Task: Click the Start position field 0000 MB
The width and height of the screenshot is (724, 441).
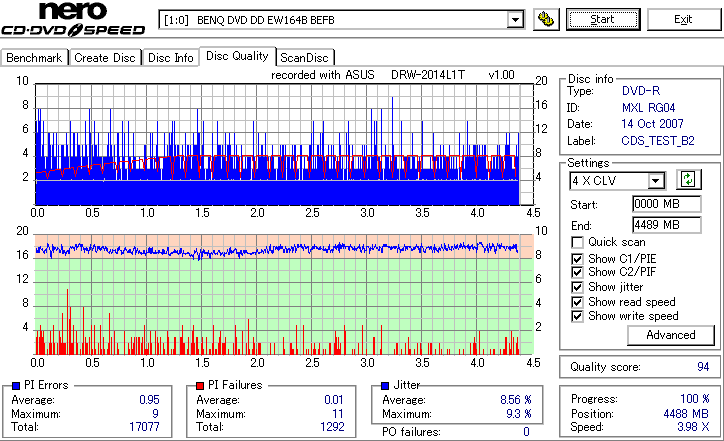Action: coord(666,204)
